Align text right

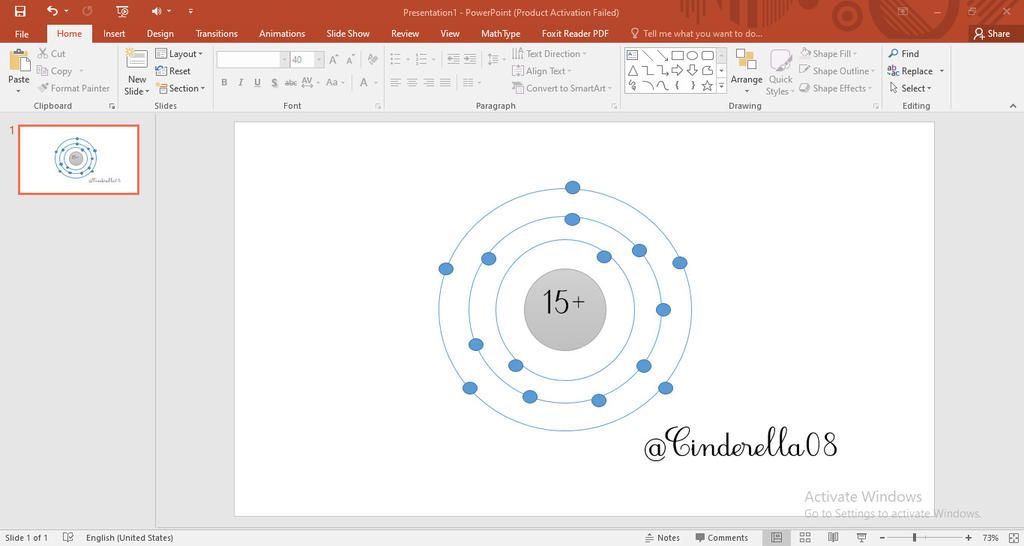pos(428,82)
